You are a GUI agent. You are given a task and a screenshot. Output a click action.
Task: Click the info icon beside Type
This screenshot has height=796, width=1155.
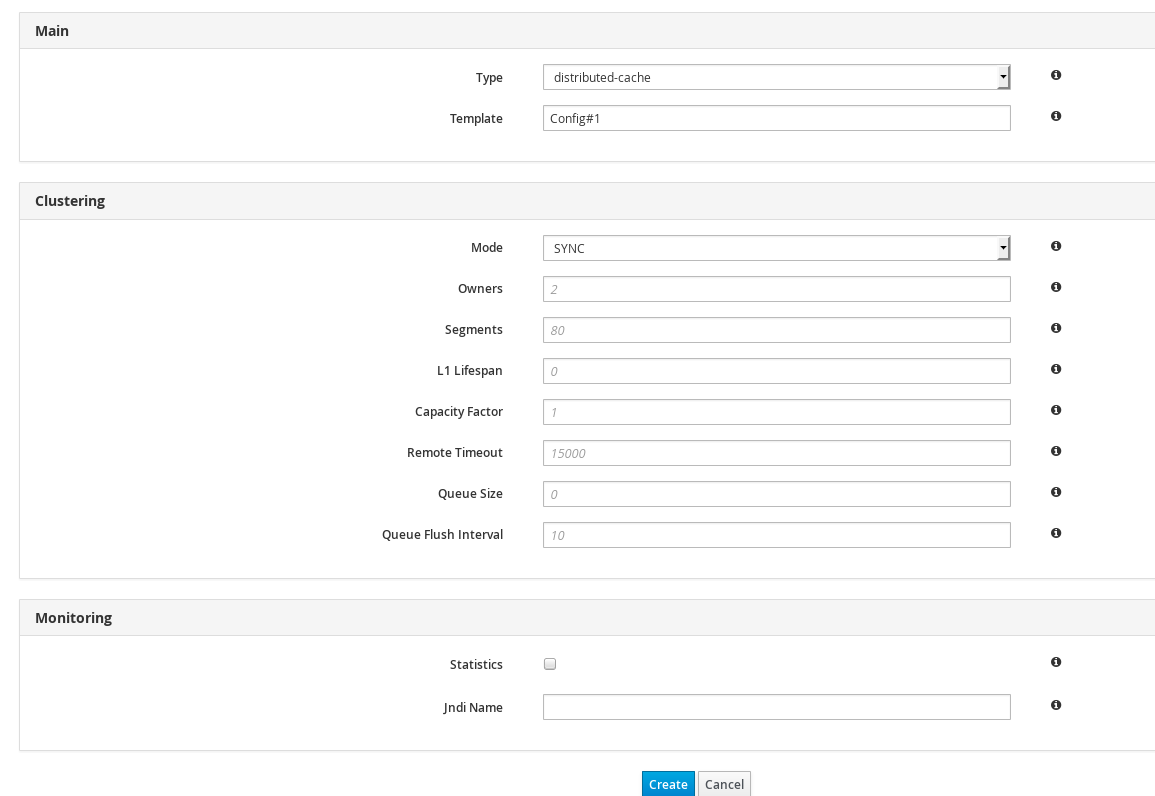click(1056, 75)
